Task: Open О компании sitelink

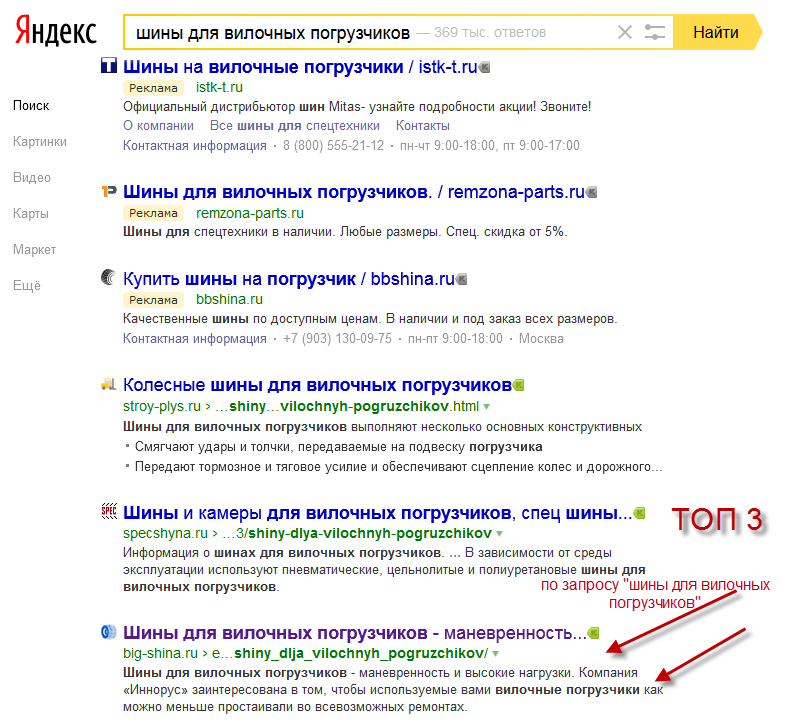Action: [158, 126]
